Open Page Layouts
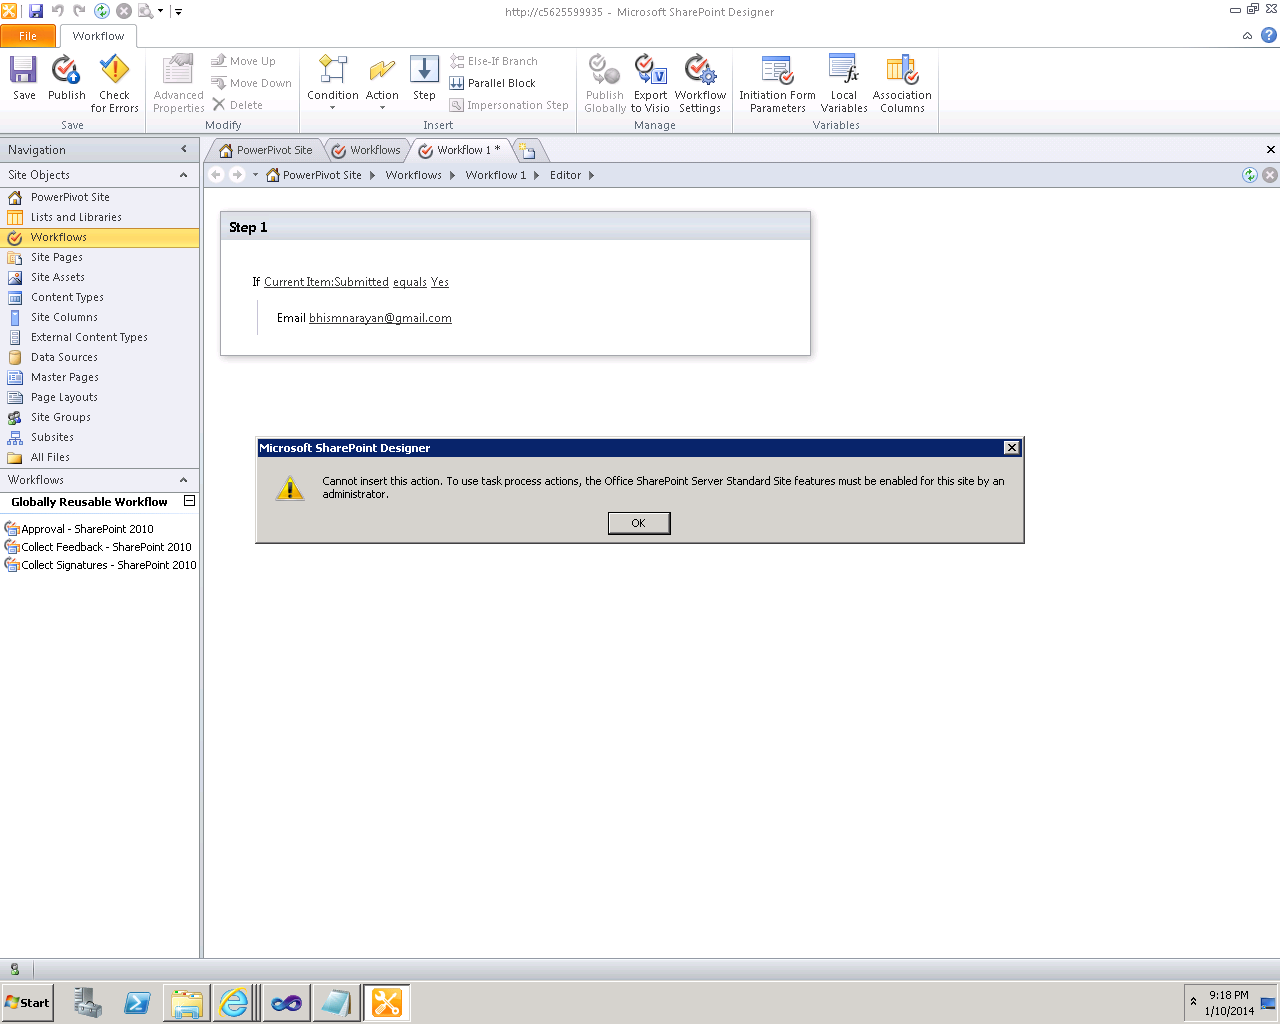 [100, 397]
